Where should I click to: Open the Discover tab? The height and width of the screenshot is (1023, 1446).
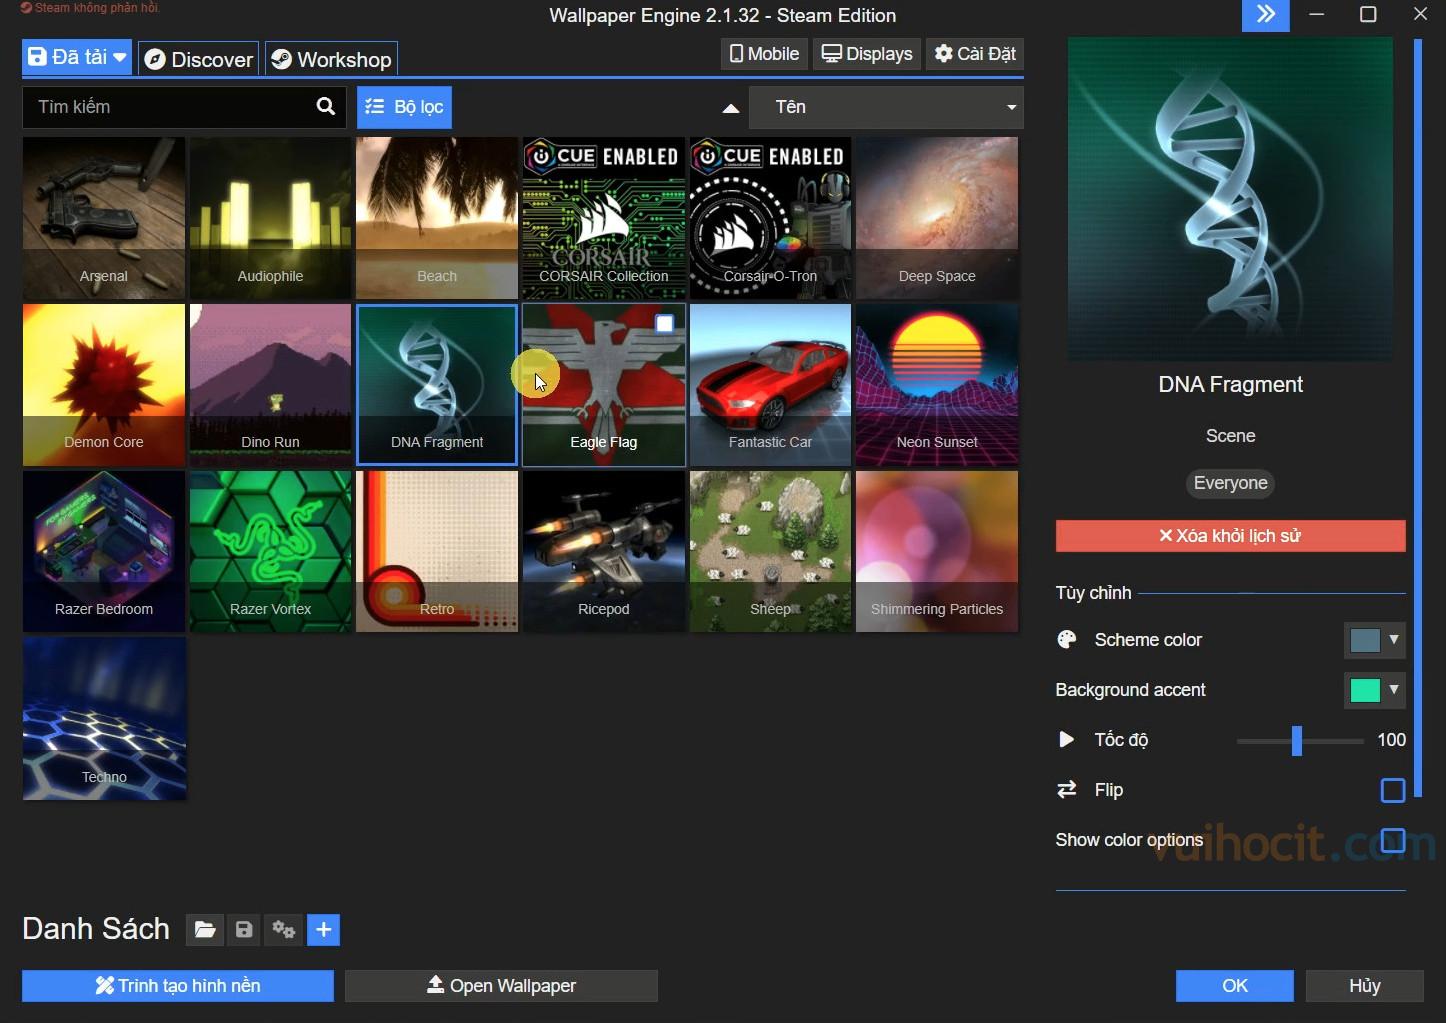click(197, 59)
